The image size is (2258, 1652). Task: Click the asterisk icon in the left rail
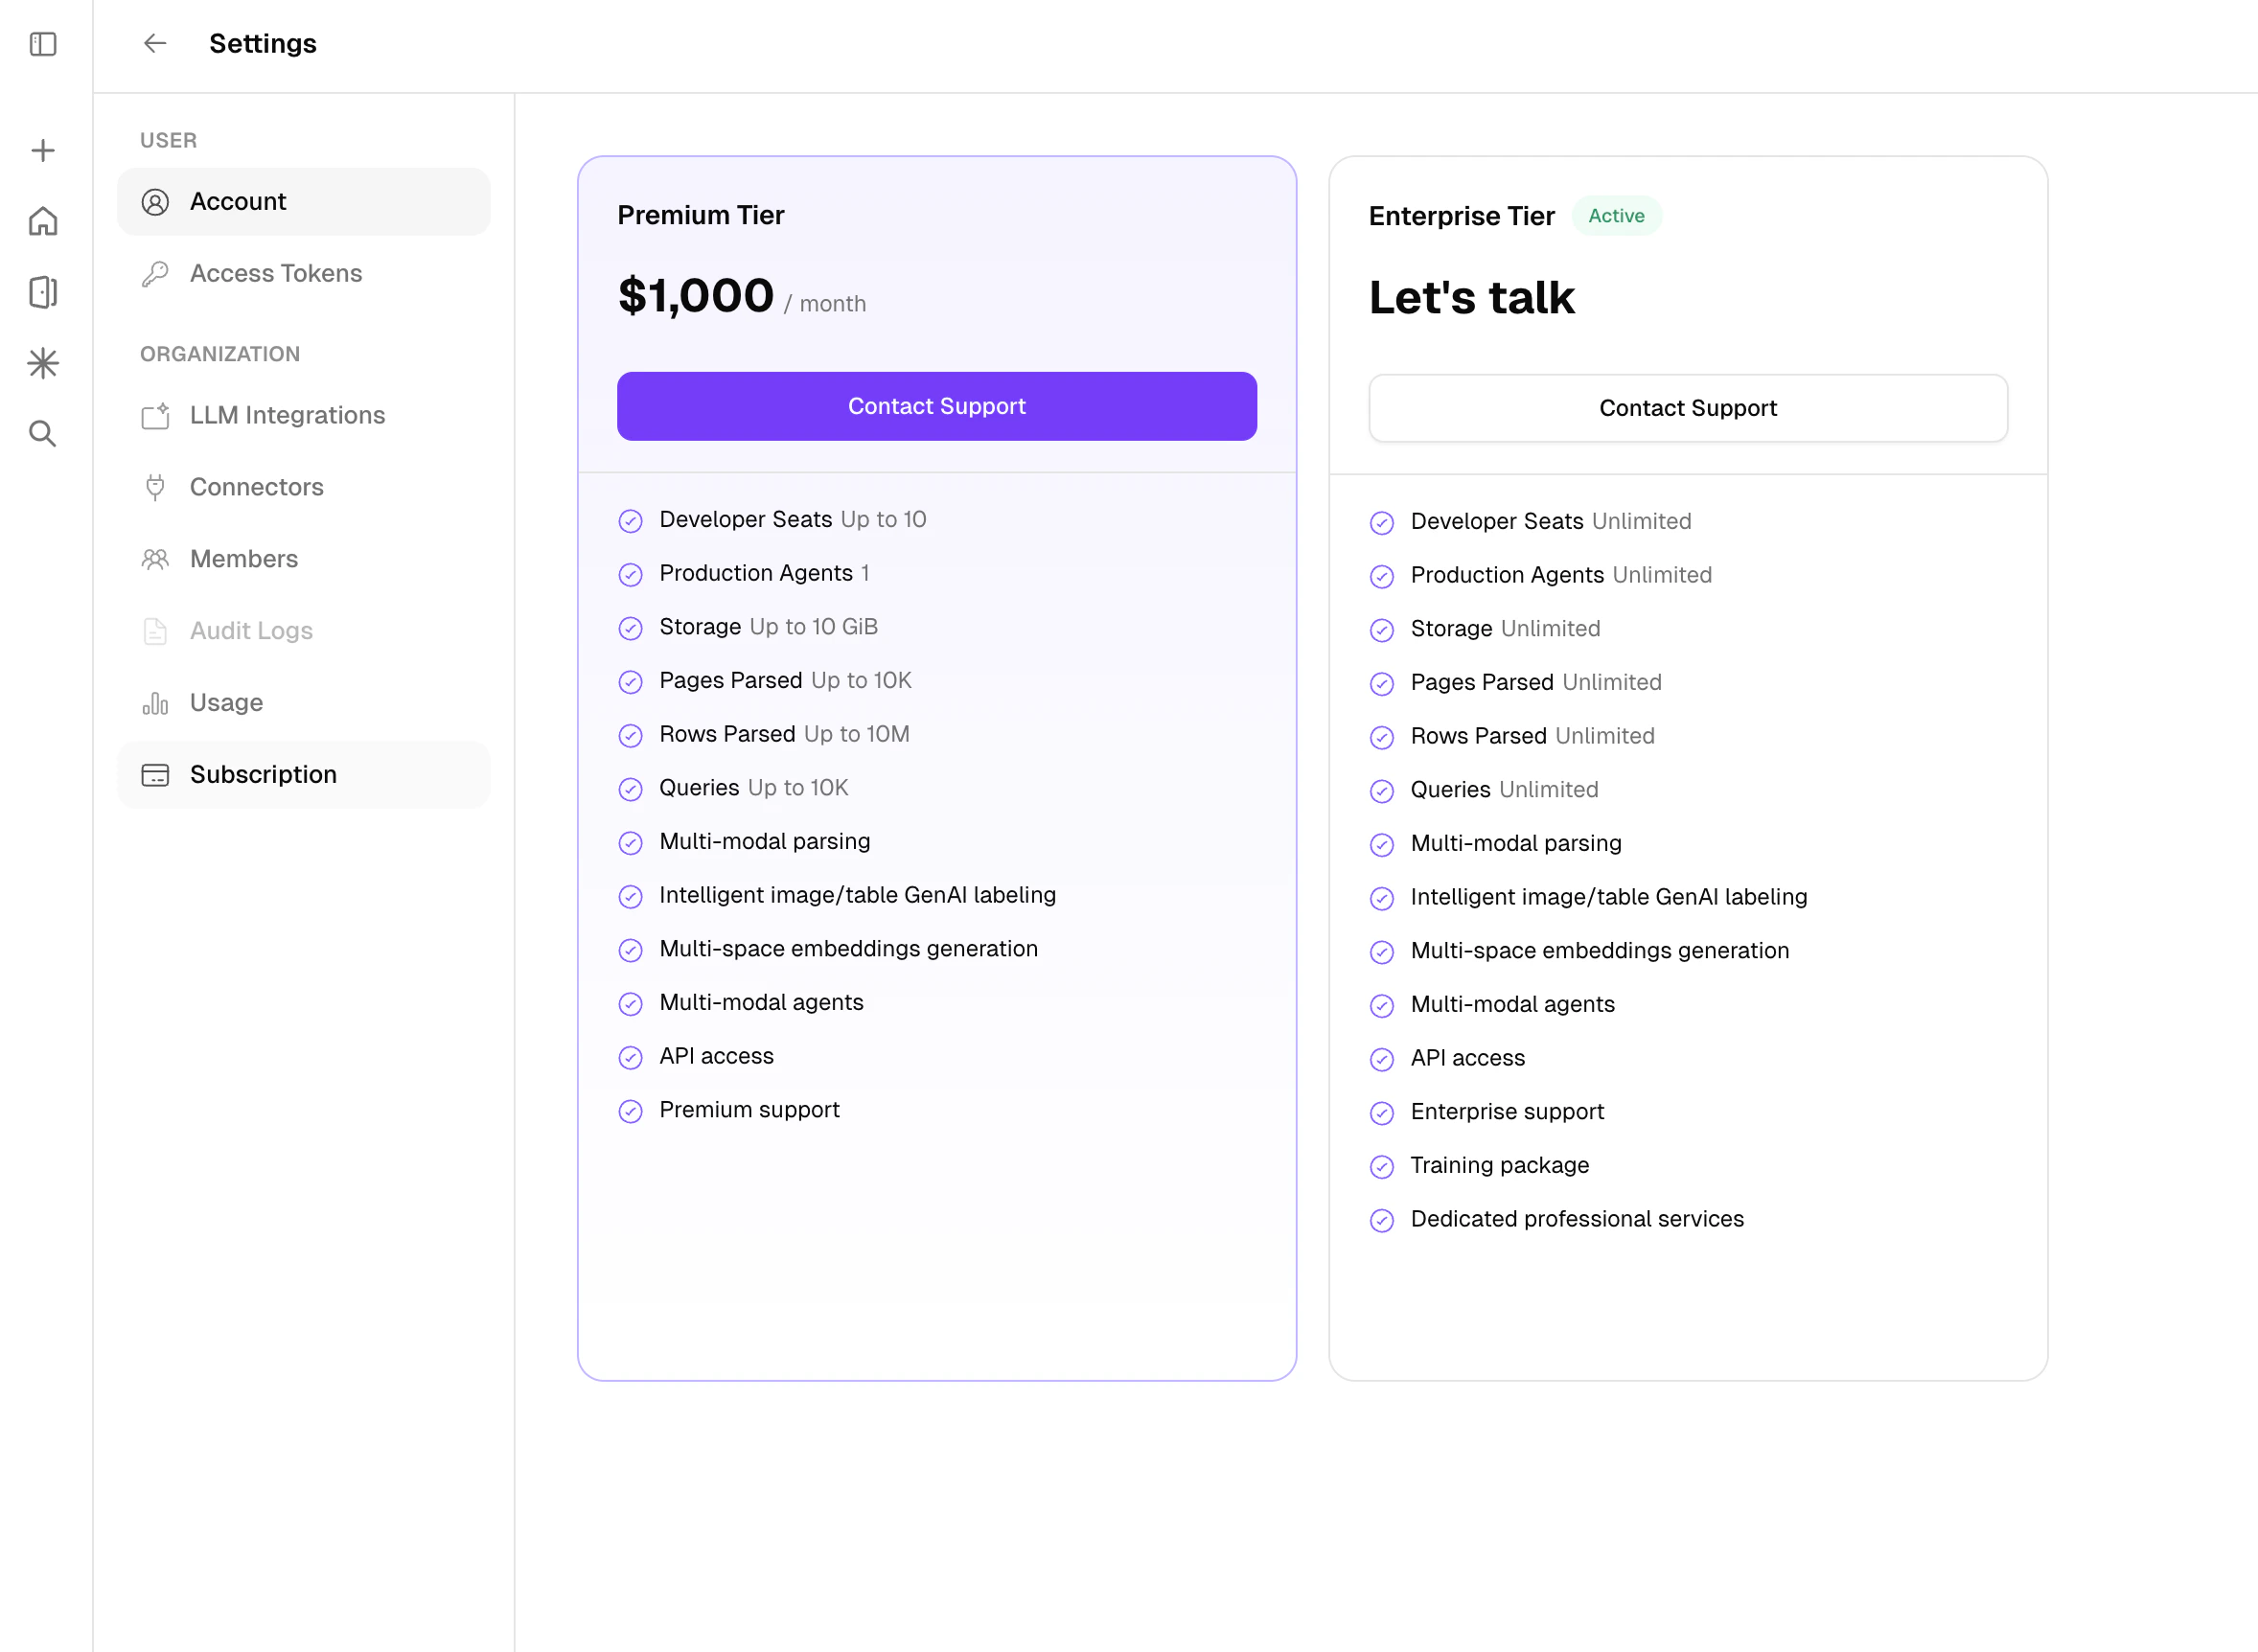(x=42, y=363)
